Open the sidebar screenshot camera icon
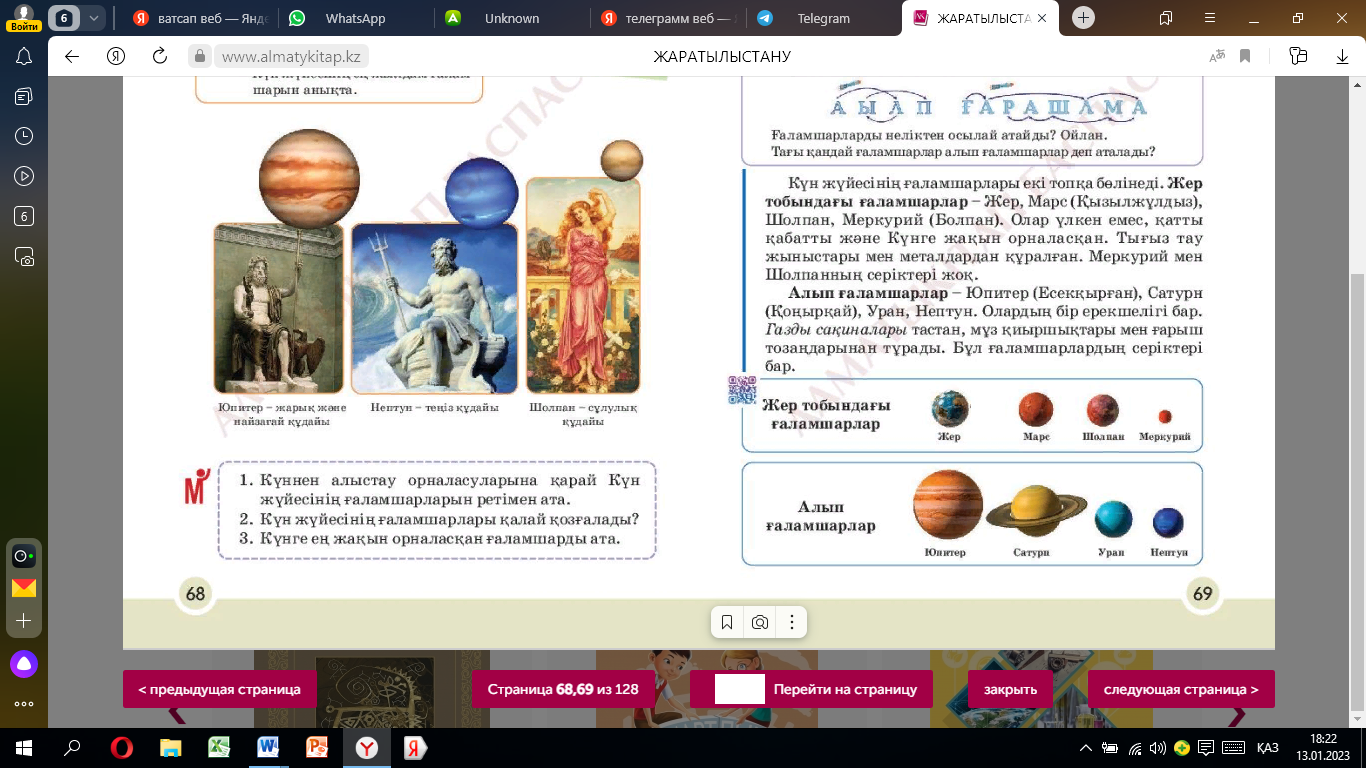Viewport: 1366px width, 768px height. coord(24,256)
